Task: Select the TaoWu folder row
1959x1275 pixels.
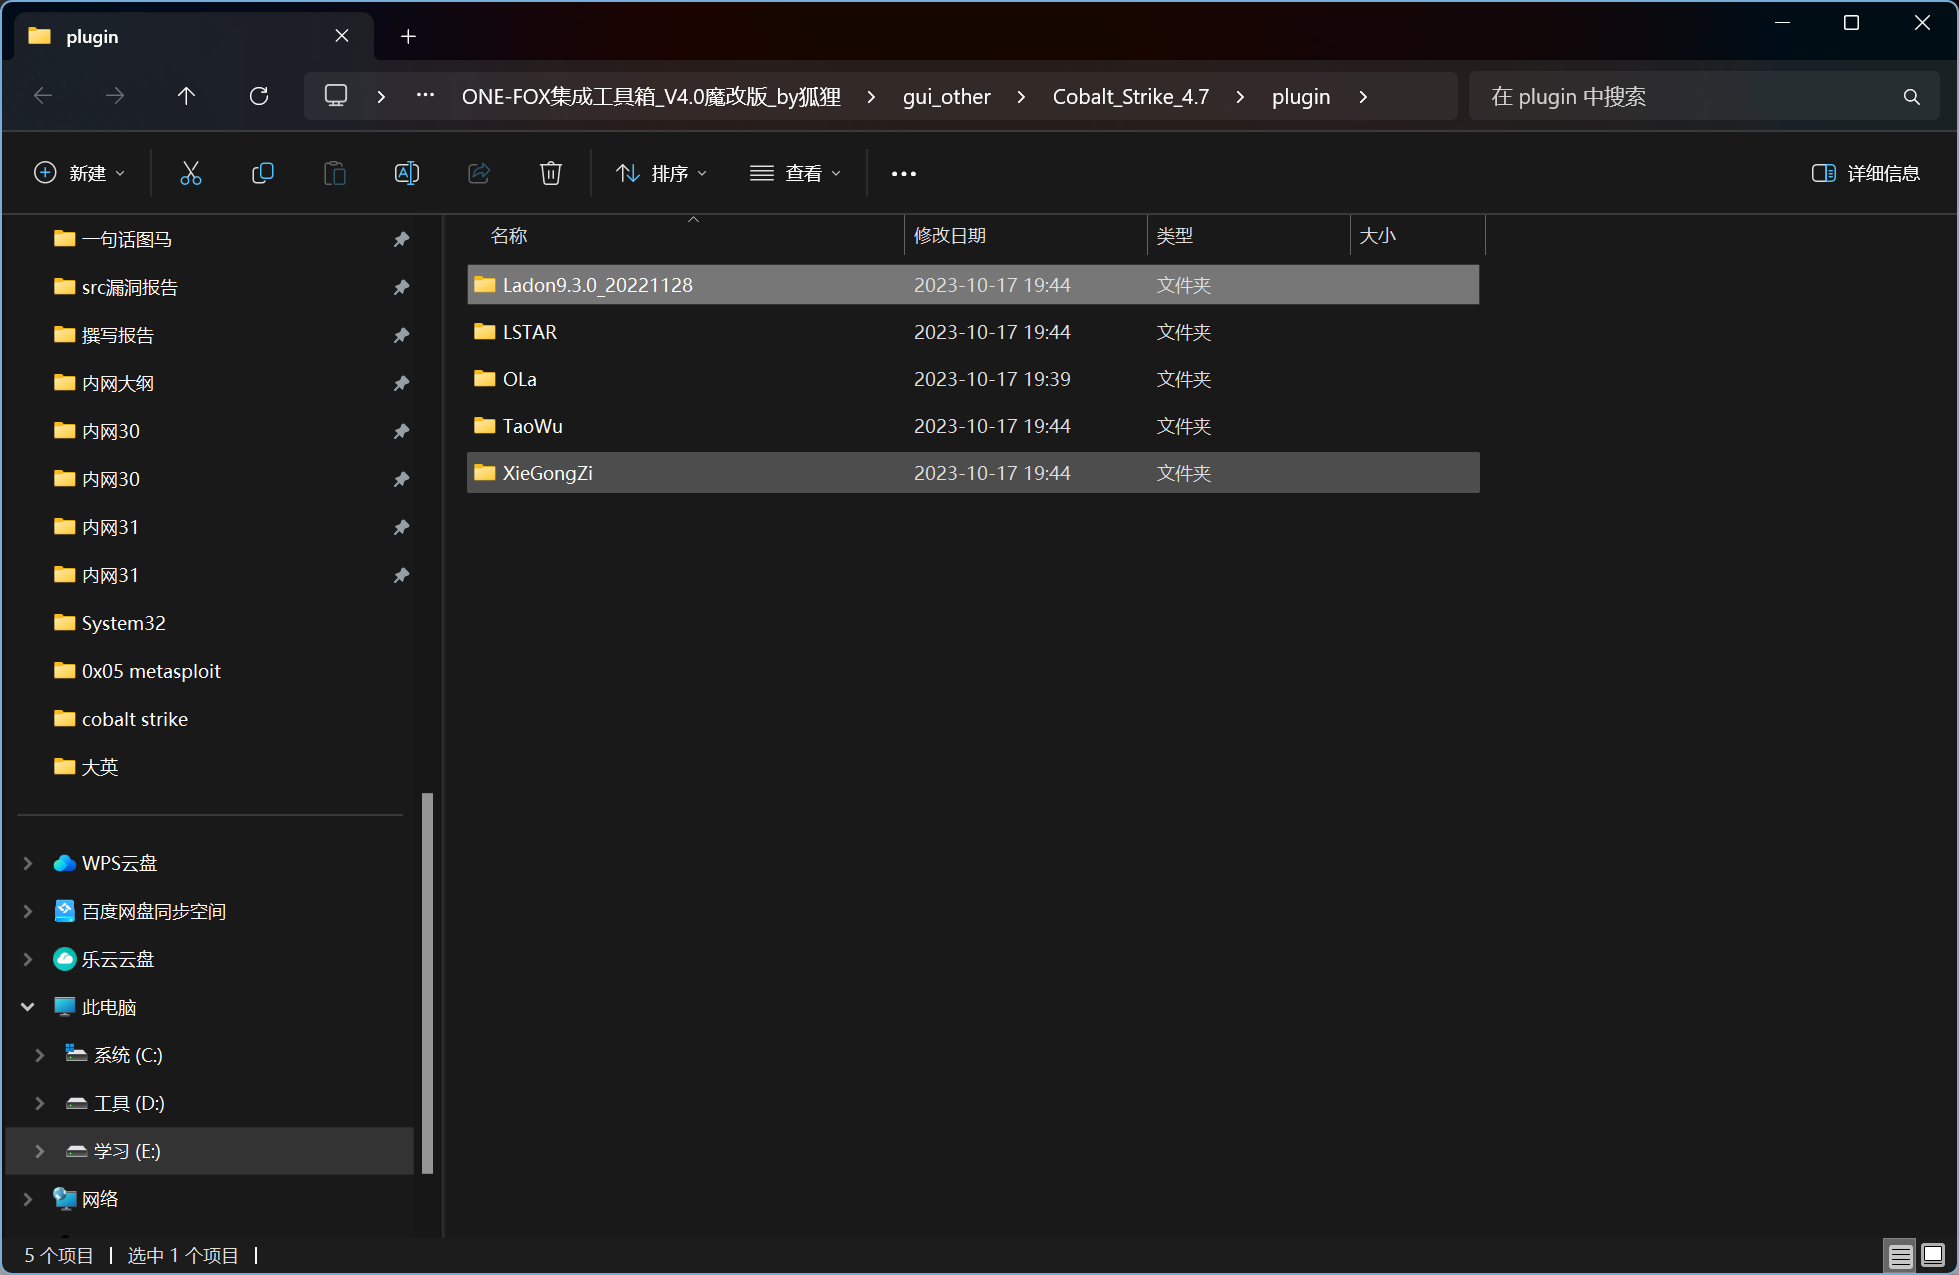Action: 973,426
